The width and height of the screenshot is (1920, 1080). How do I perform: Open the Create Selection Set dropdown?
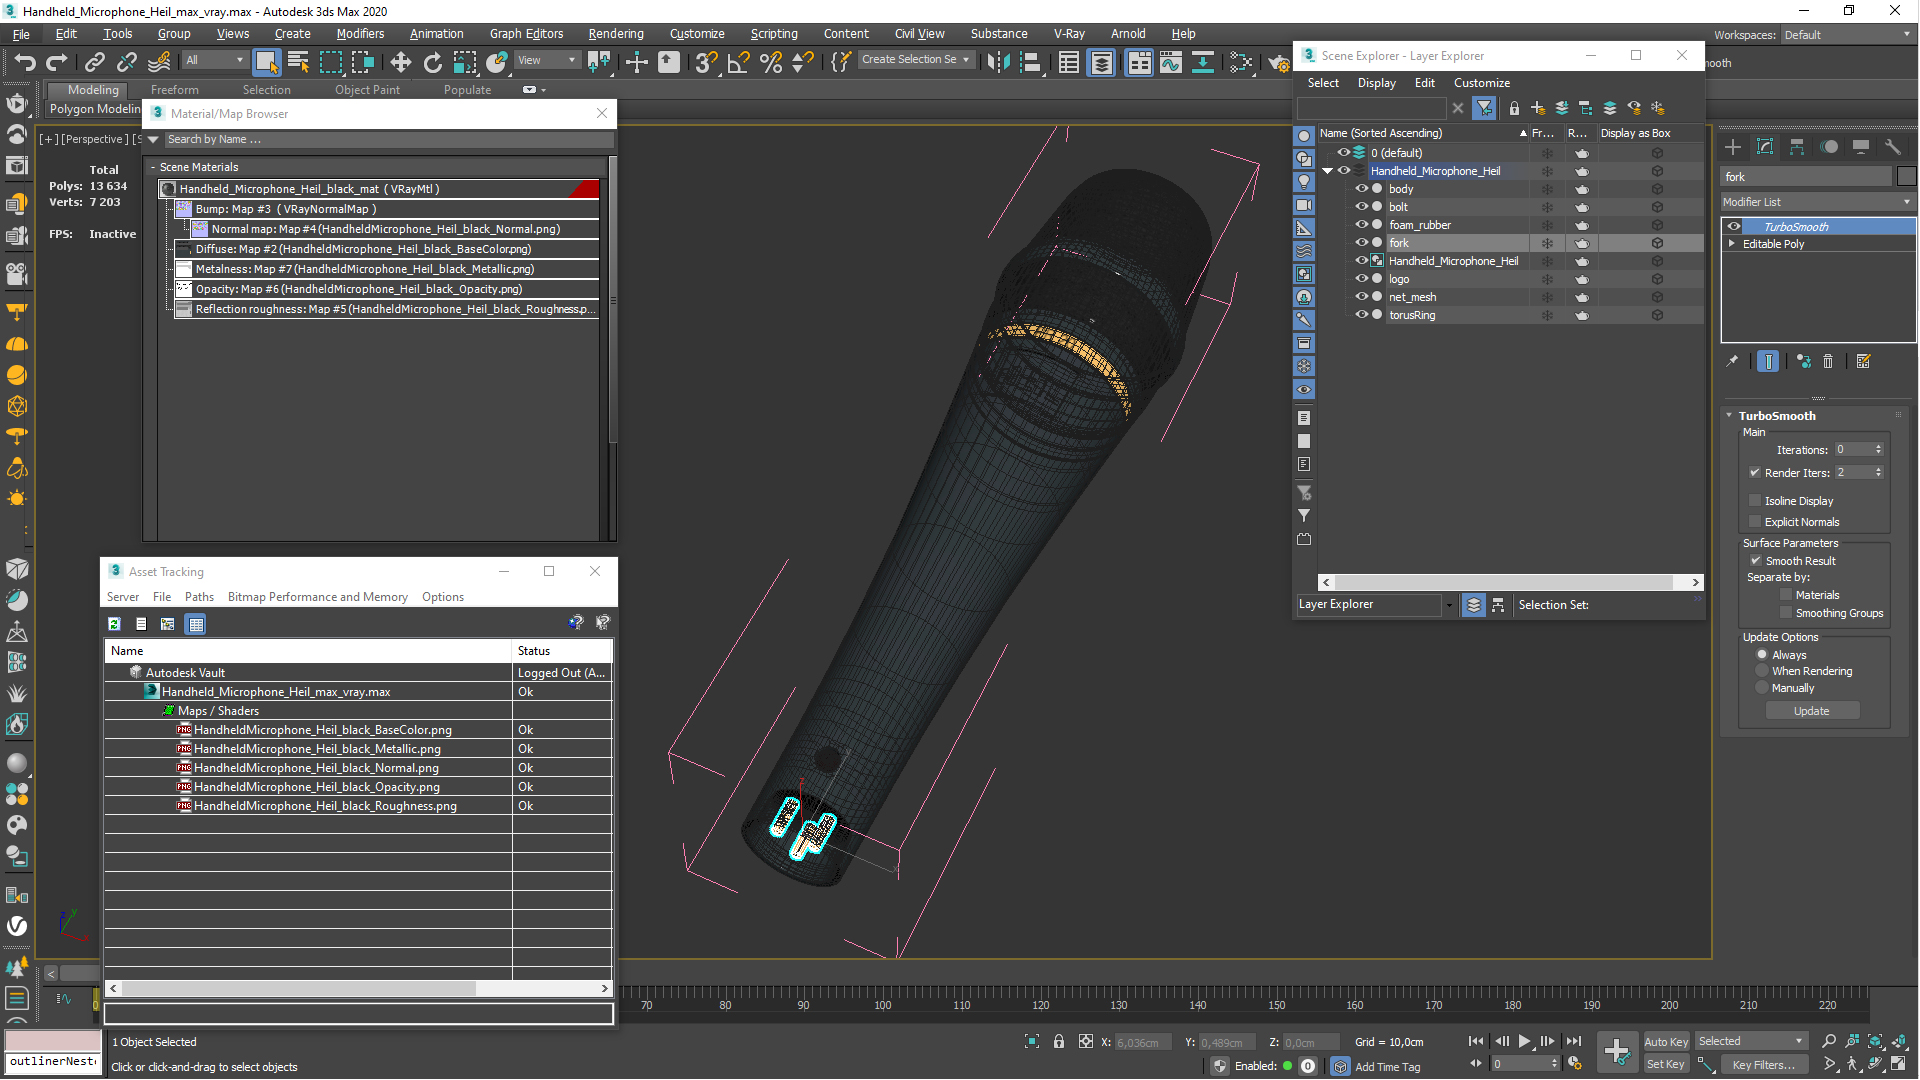pyautogui.click(x=916, y=60)
